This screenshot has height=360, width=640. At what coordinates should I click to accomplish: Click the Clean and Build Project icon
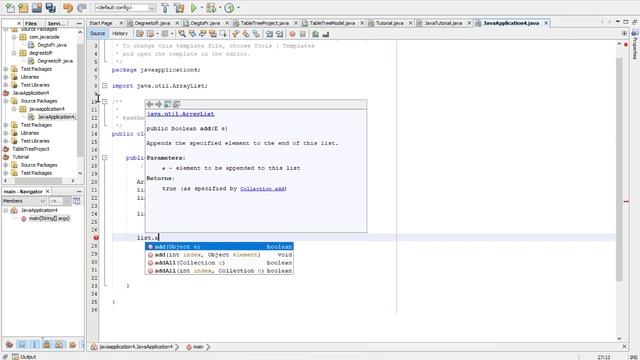(179, 7)
